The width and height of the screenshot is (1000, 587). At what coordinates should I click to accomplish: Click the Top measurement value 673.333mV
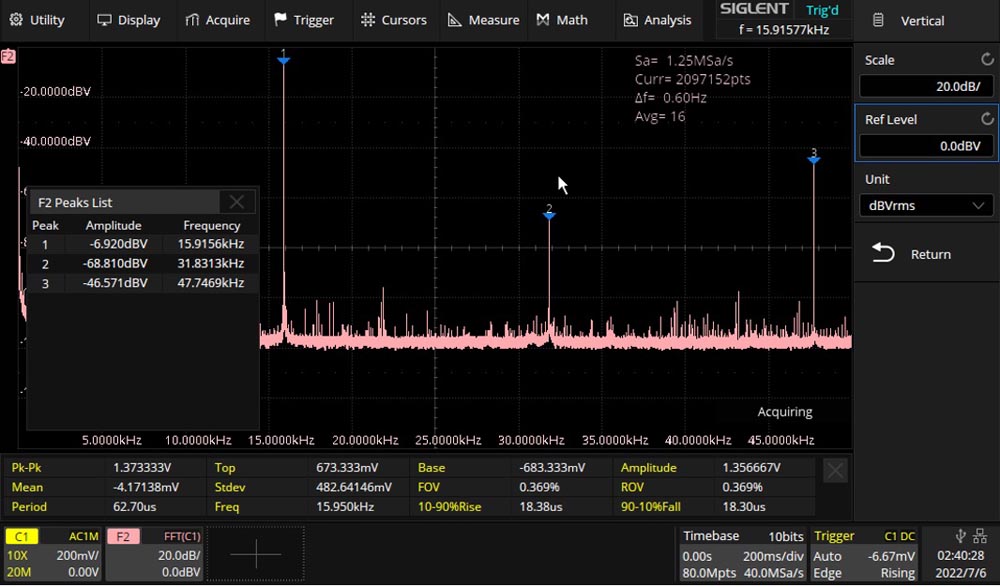pyautogui.click(x=348, y=468)
